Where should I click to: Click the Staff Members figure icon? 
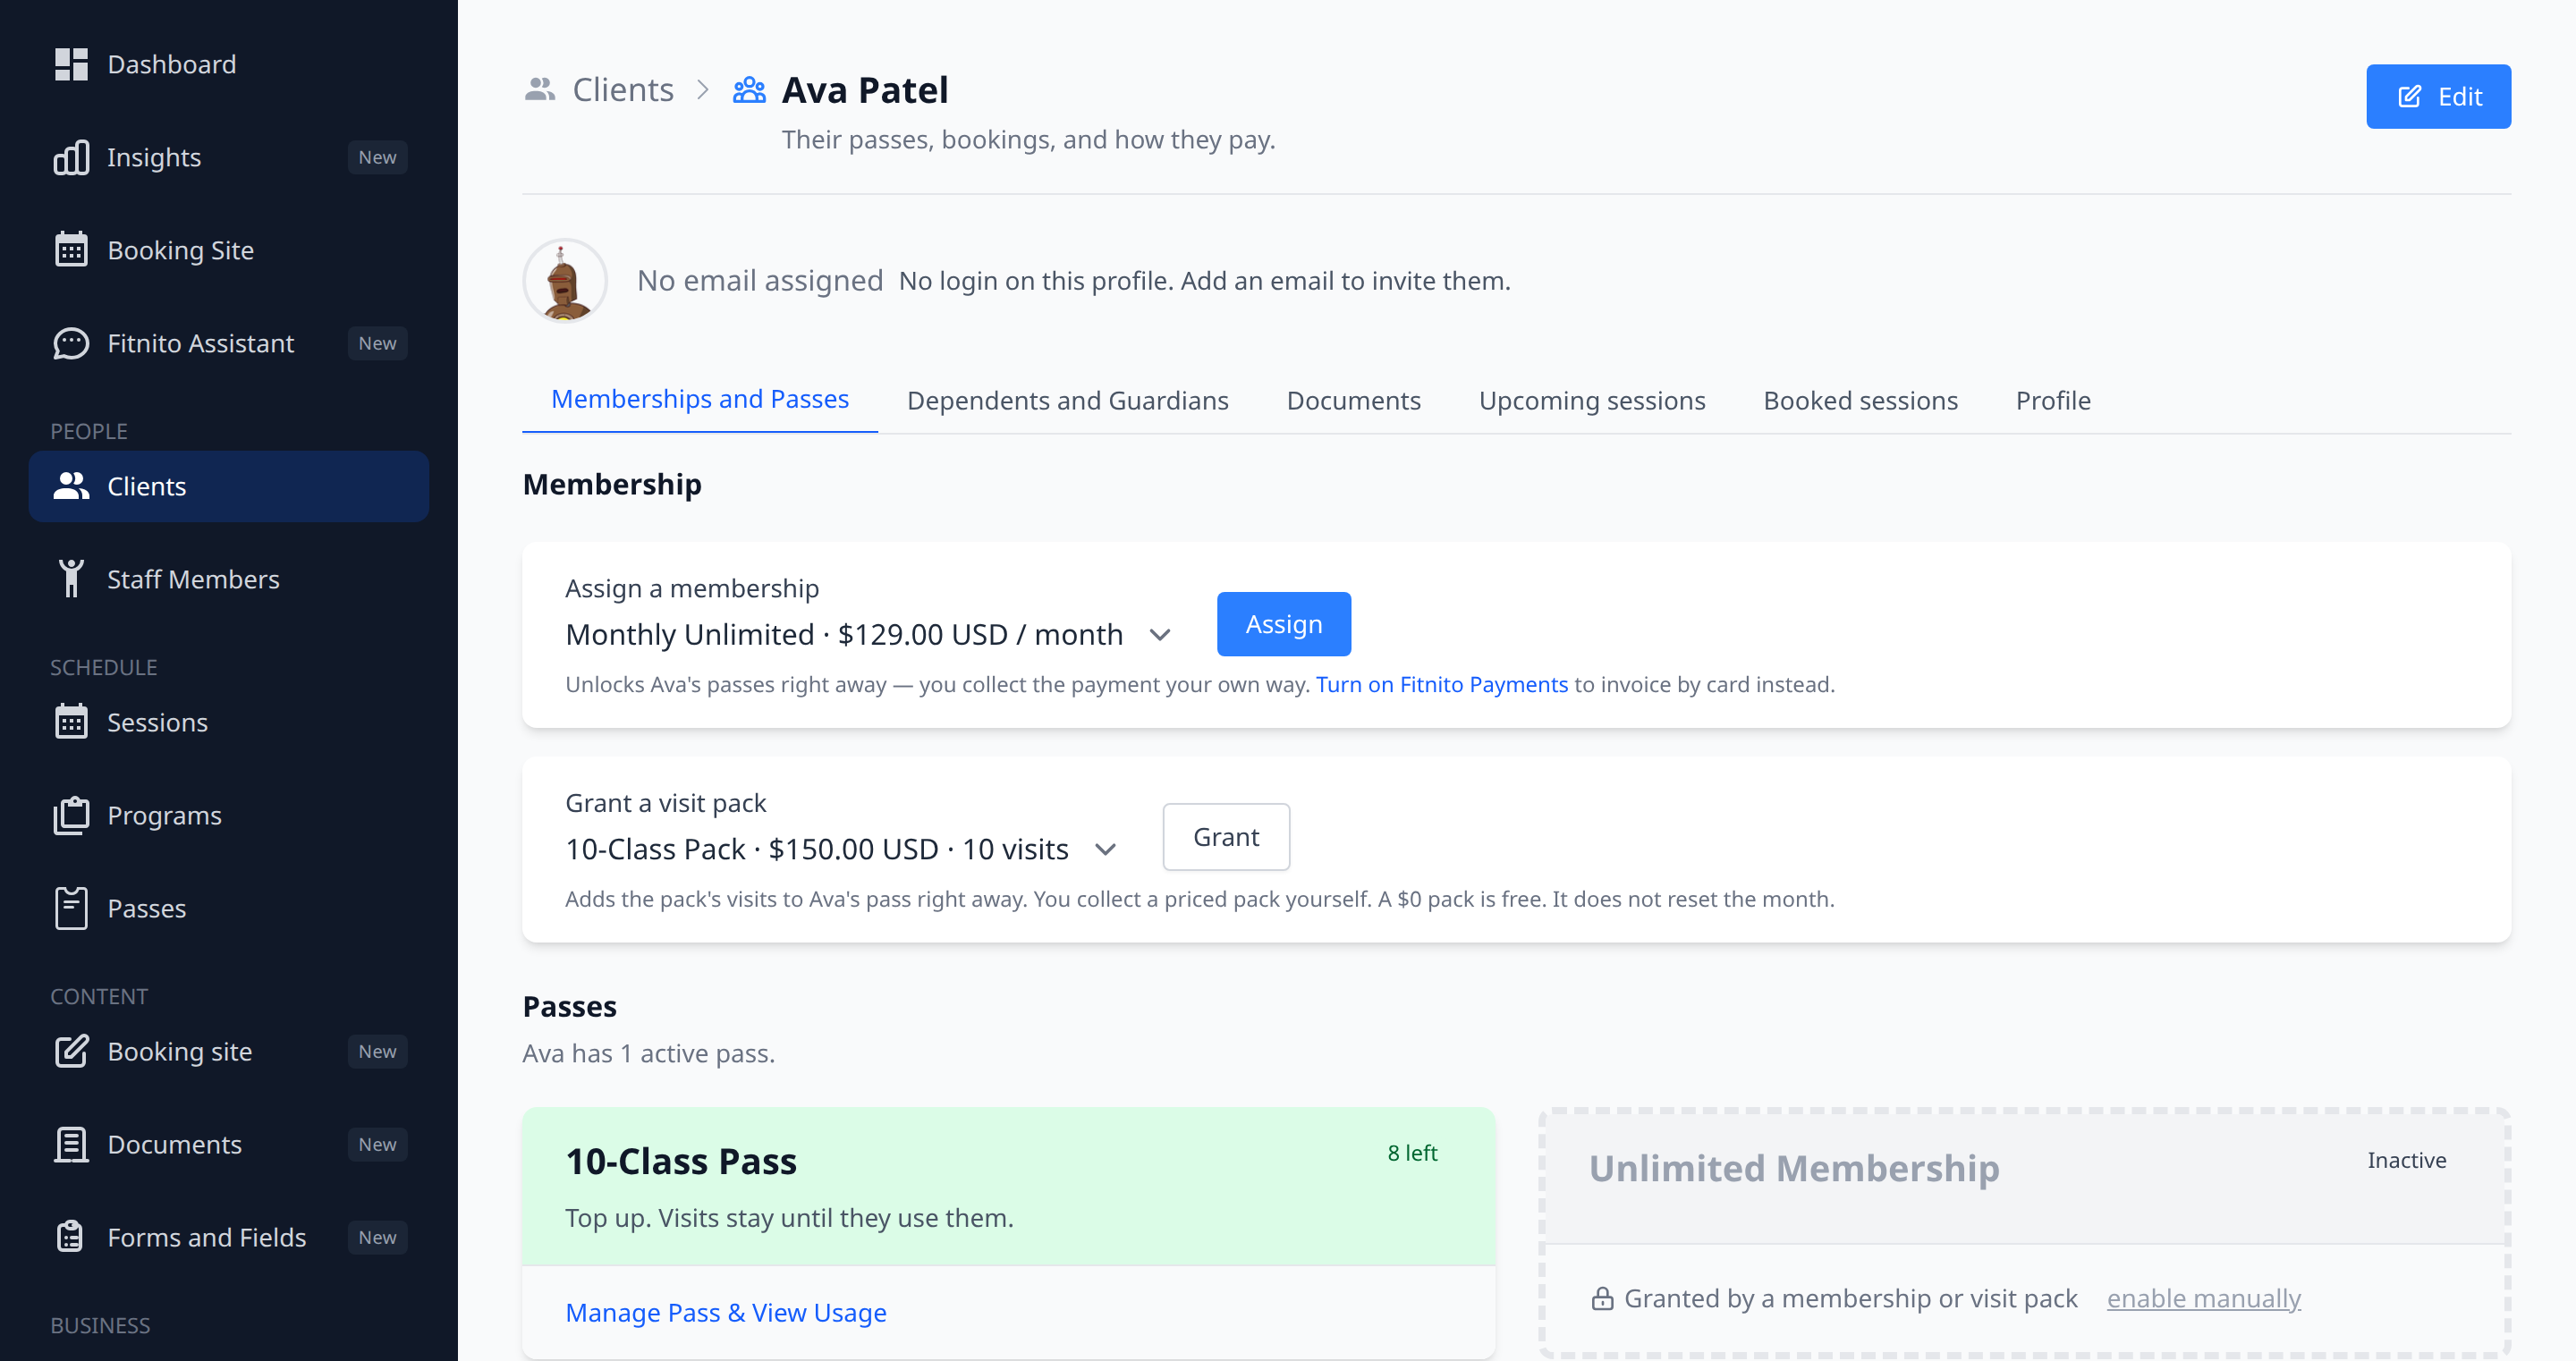pos(71,579)
